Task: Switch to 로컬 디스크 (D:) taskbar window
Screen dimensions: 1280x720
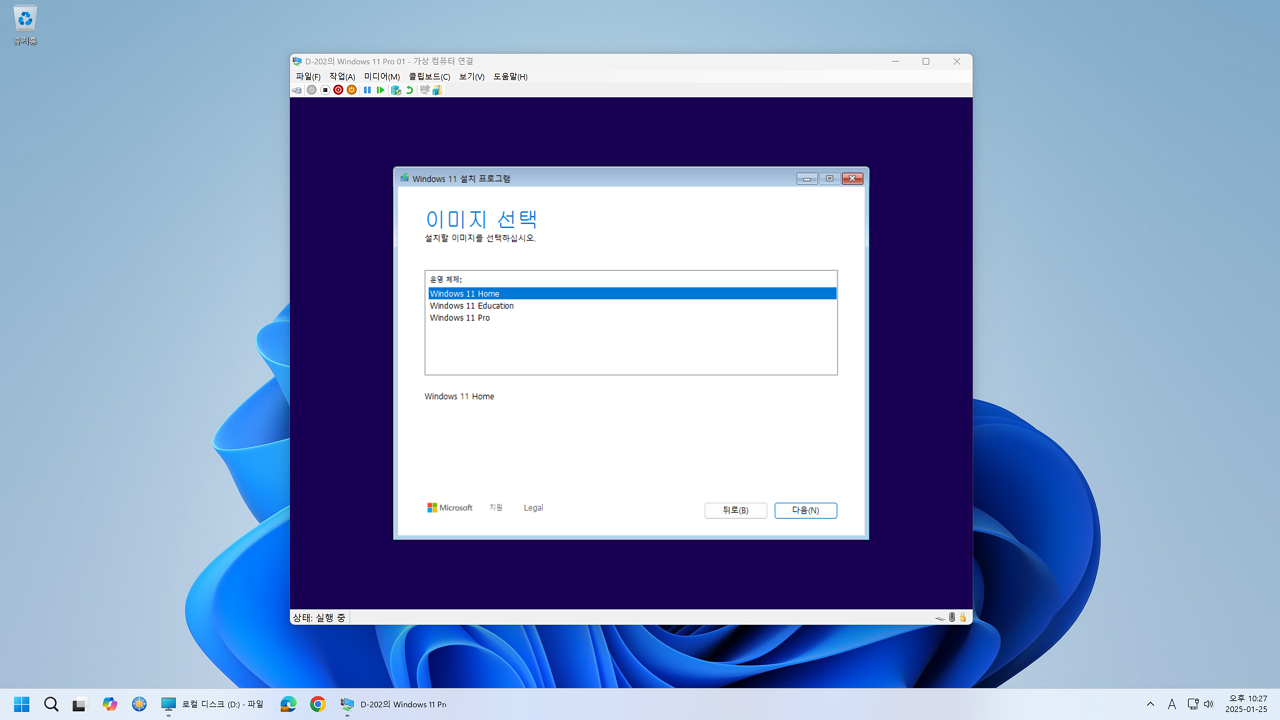Action: (x=213, y=704)
